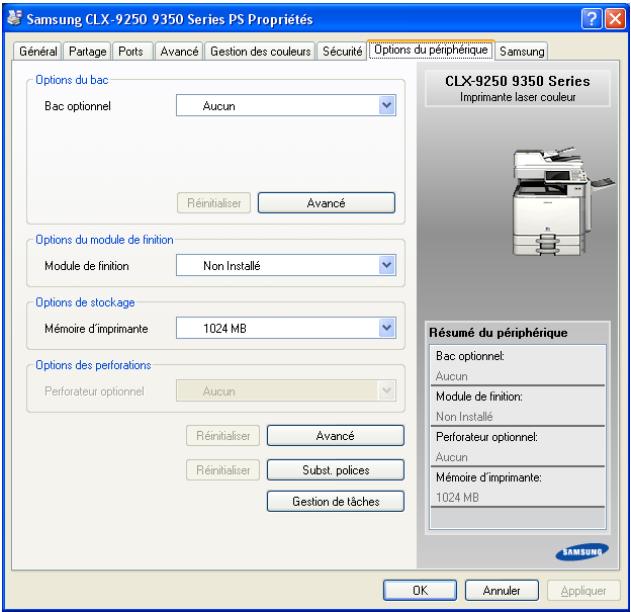Expand the Bac optionnel dropdown
631x612 pixels.
coord(286,106)
